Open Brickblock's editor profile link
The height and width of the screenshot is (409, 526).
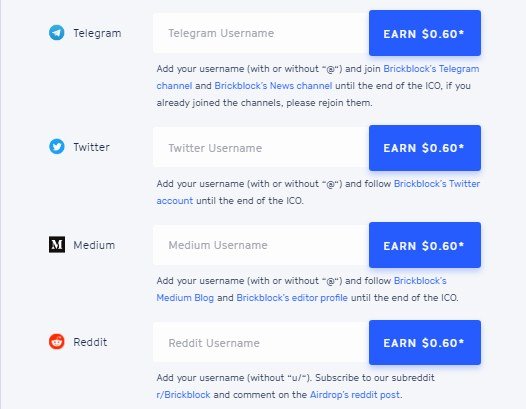click(292, 298)
